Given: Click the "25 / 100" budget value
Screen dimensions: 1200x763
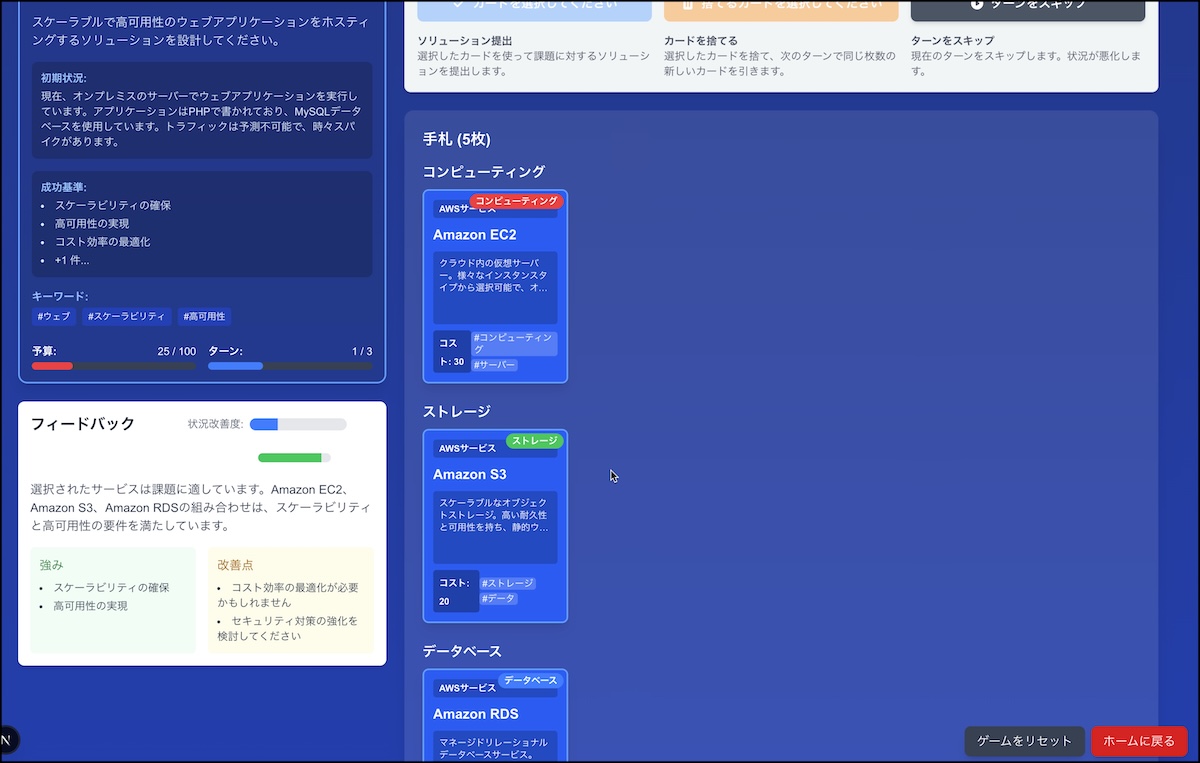Looking at the screenshot, I should click(177, 351).
